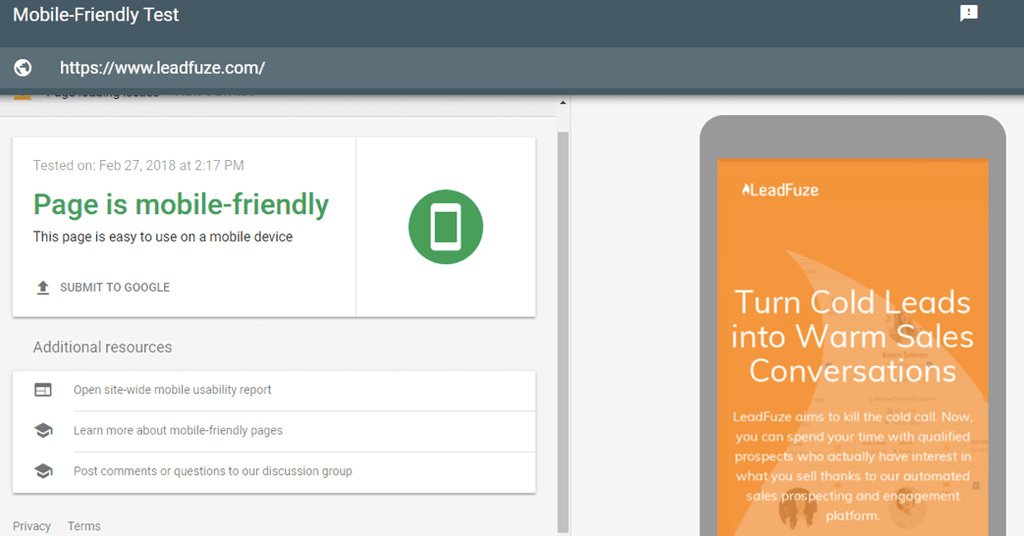Edit the URL field https://www.leadfuze.com/

[x=162, y=68]
